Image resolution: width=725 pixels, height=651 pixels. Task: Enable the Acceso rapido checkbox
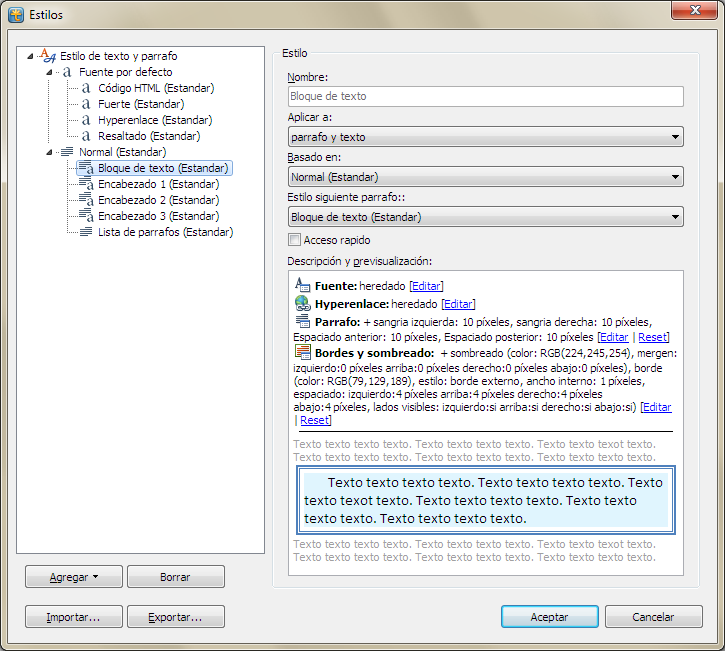pos(294,240)
